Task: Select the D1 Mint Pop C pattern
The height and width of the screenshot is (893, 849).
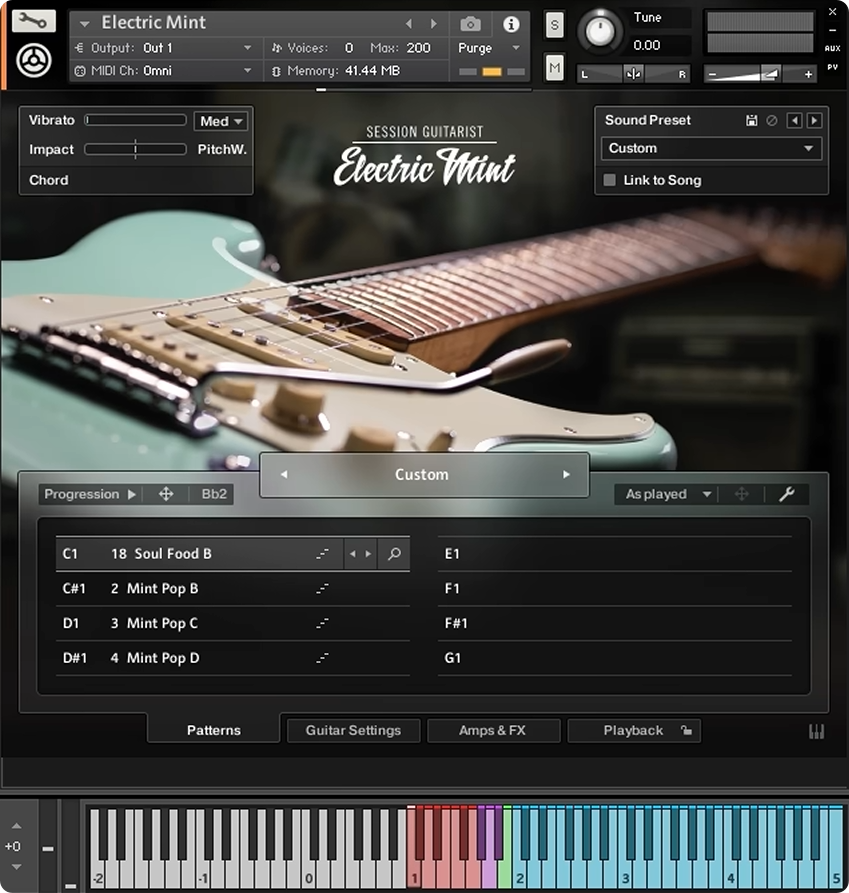Action: pyautogui.click(x=232, y=623)
